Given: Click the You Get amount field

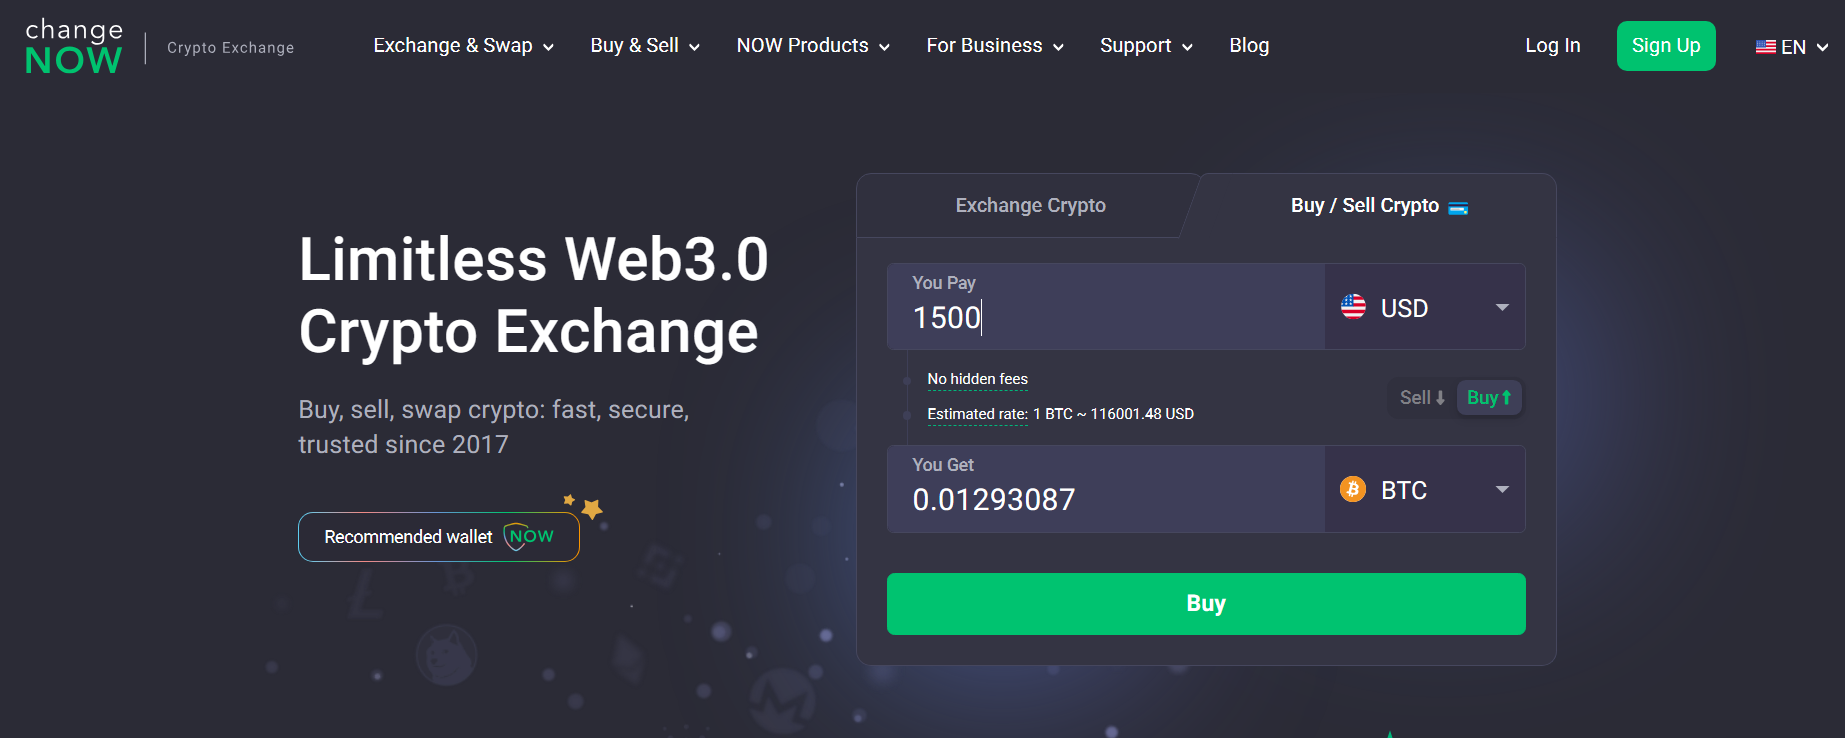Looking at the screenshot, I should coord(1106,489).
